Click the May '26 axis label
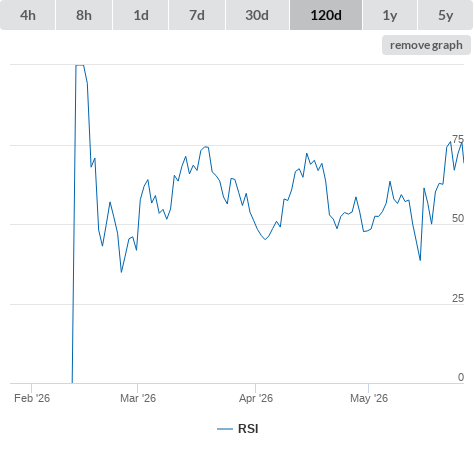The width and height of the screenshot is (474, 455). [x=369, y=398]
